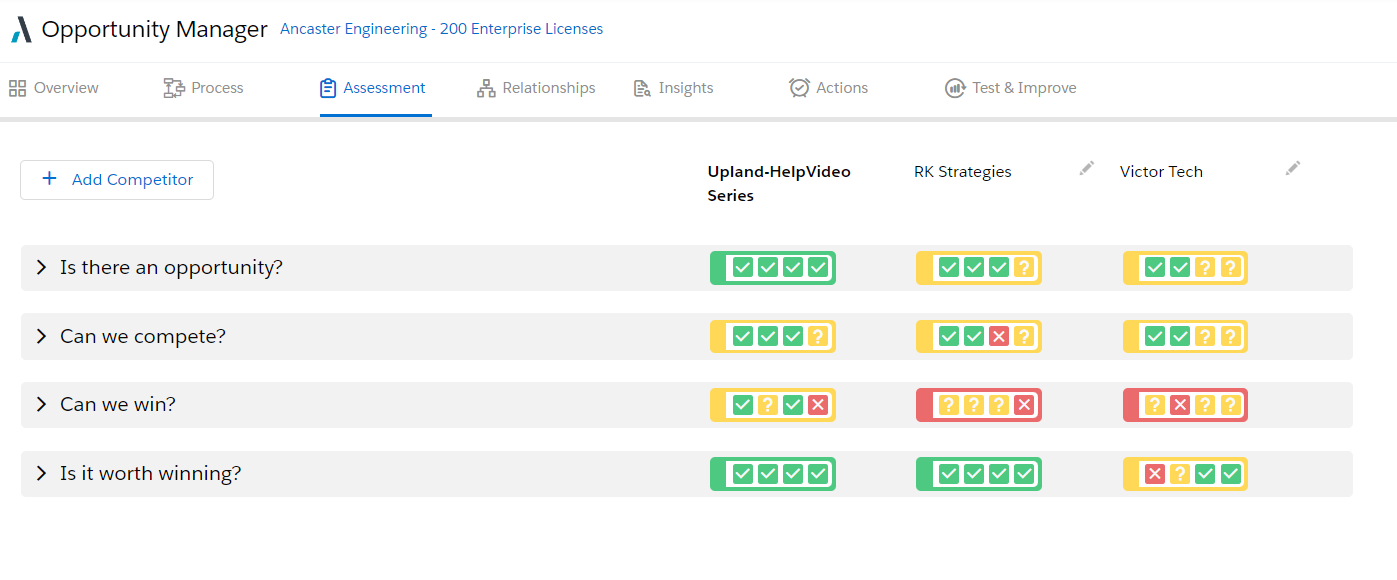
Task: Click the Add Competitor button
Action: [x=117, y=180]
